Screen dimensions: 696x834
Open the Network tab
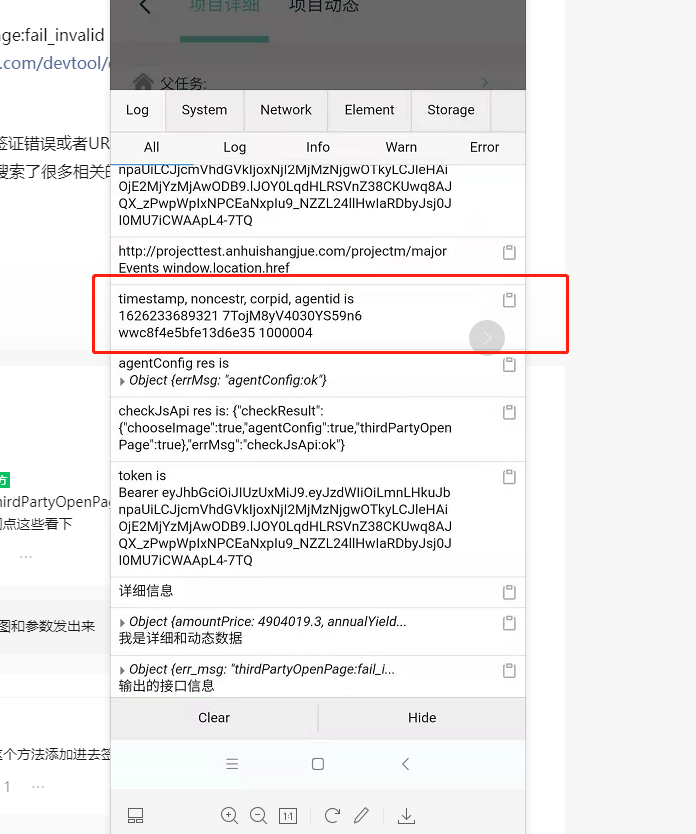[286, 110]
